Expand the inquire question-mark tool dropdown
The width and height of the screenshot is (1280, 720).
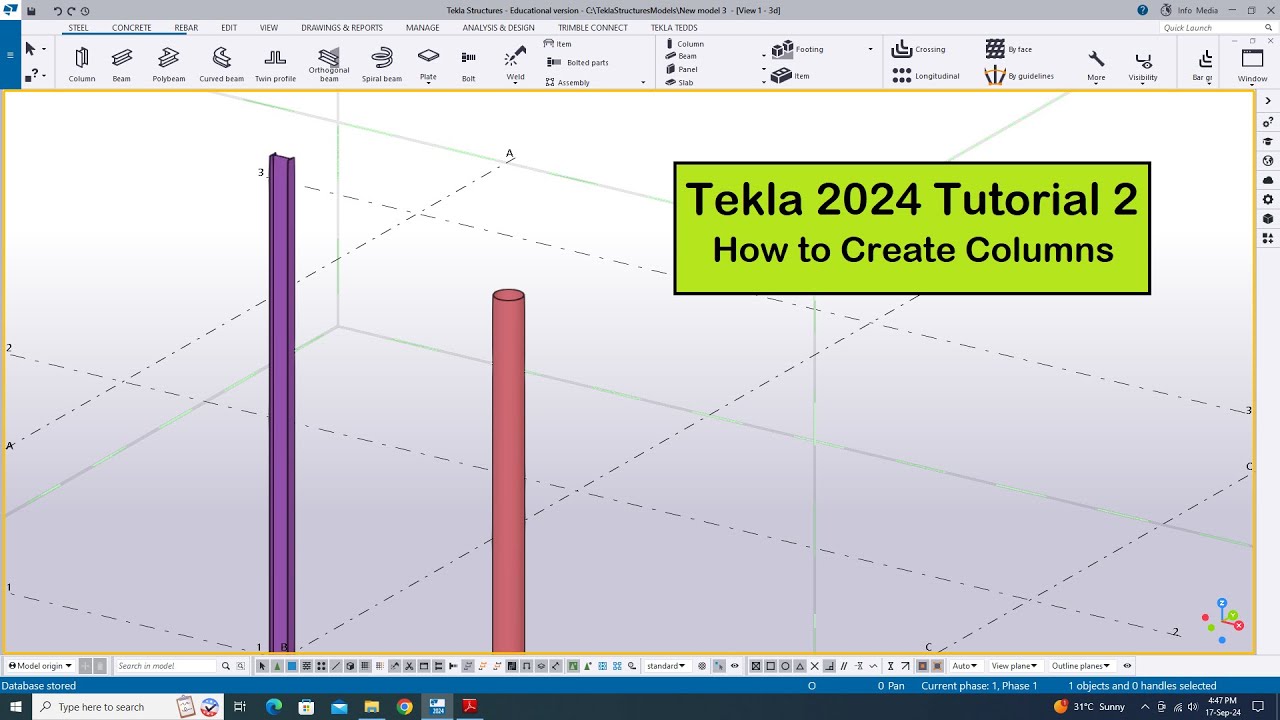pos(44,75)
